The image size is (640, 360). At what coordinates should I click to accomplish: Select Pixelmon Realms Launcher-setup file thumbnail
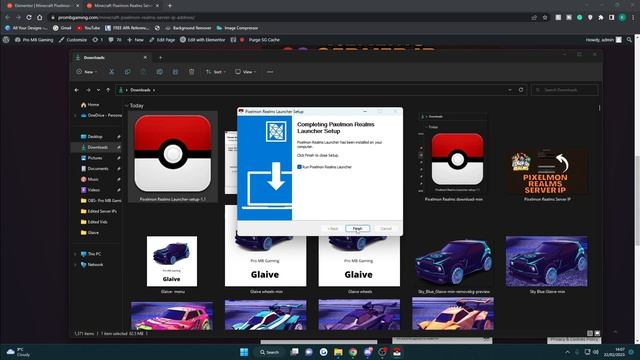[x=173, y=156]
